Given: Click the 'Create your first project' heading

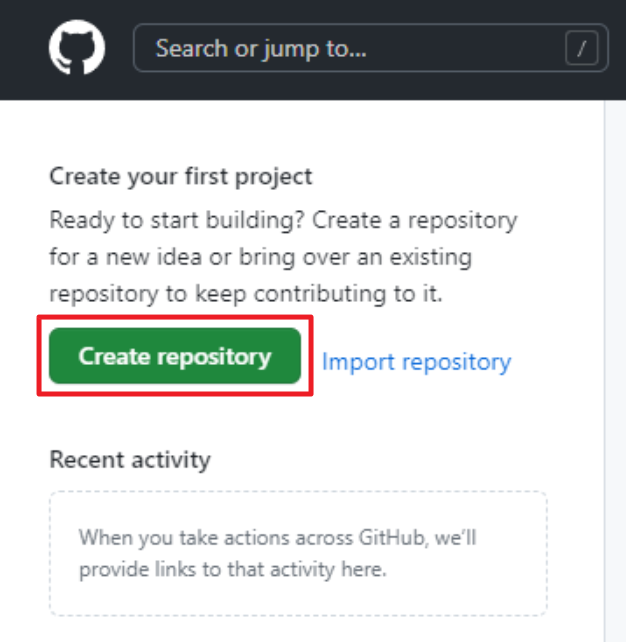Looking at the screenshot, I should [x=181, y=177].
